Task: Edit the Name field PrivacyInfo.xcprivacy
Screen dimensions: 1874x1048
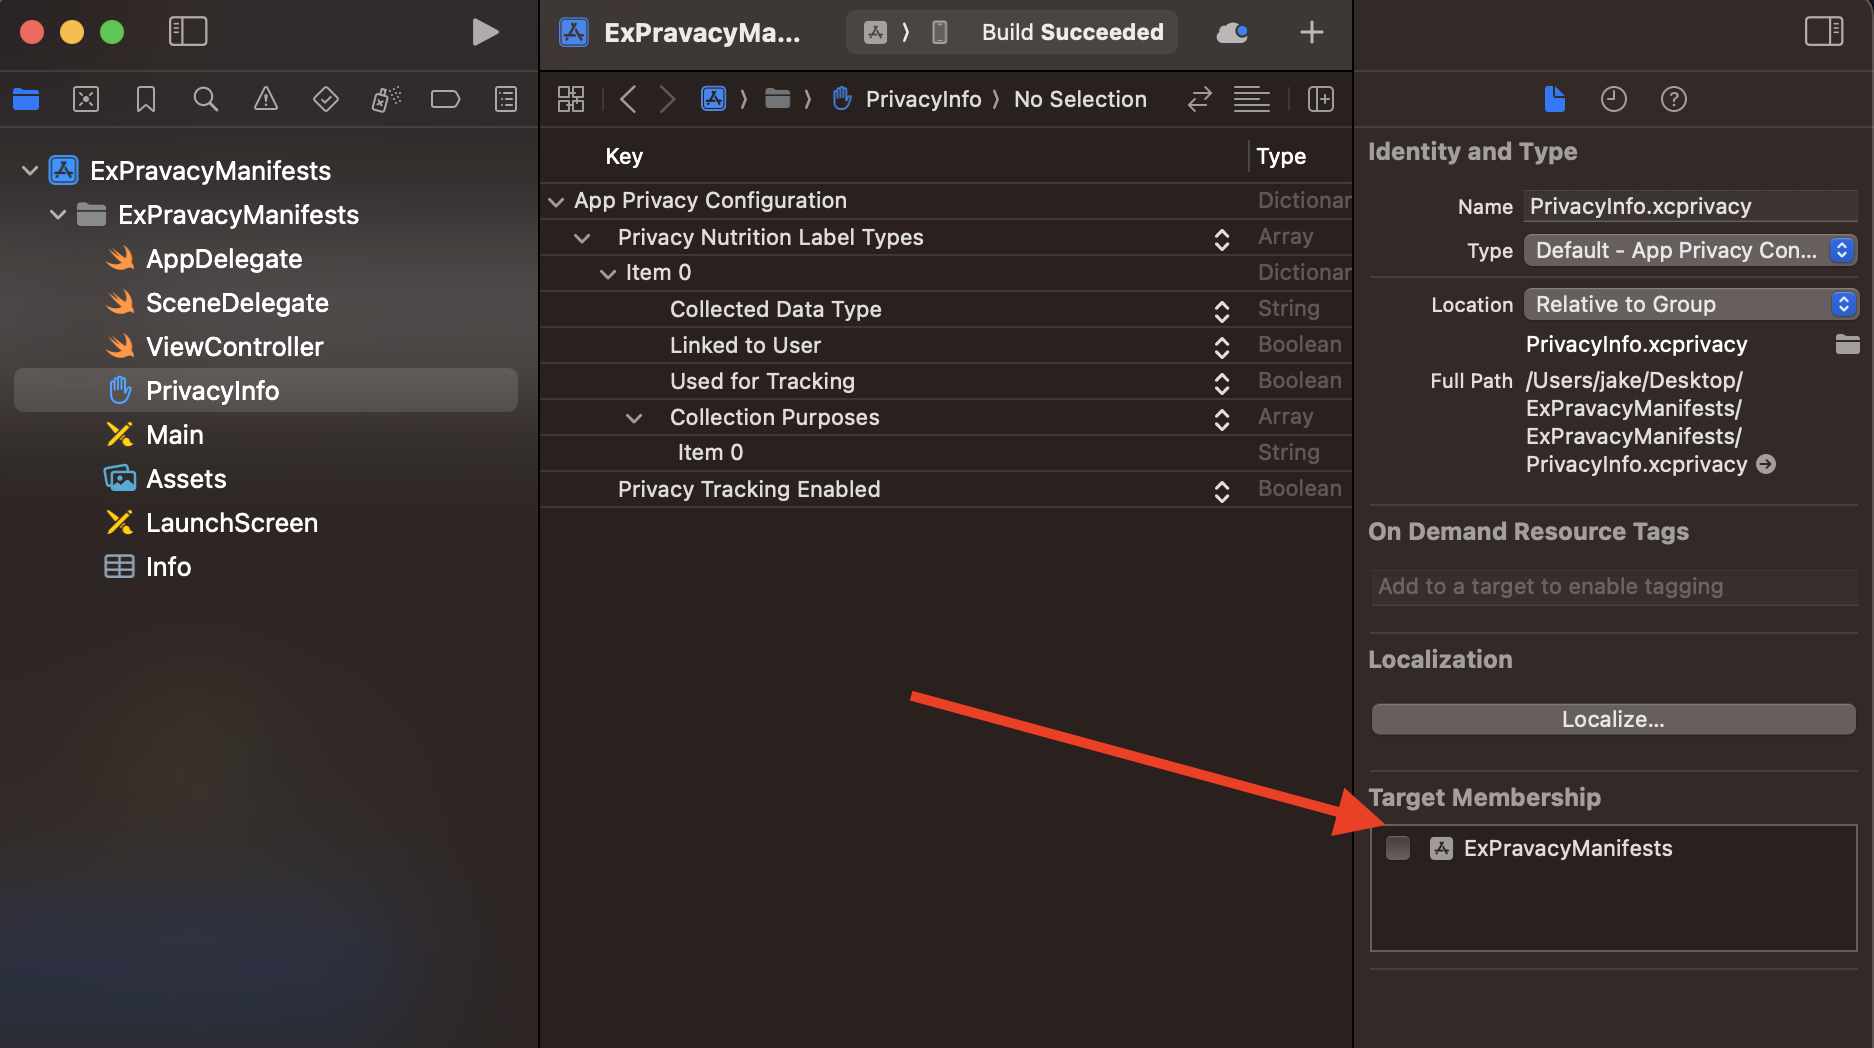Action: tap(1690, 206)
